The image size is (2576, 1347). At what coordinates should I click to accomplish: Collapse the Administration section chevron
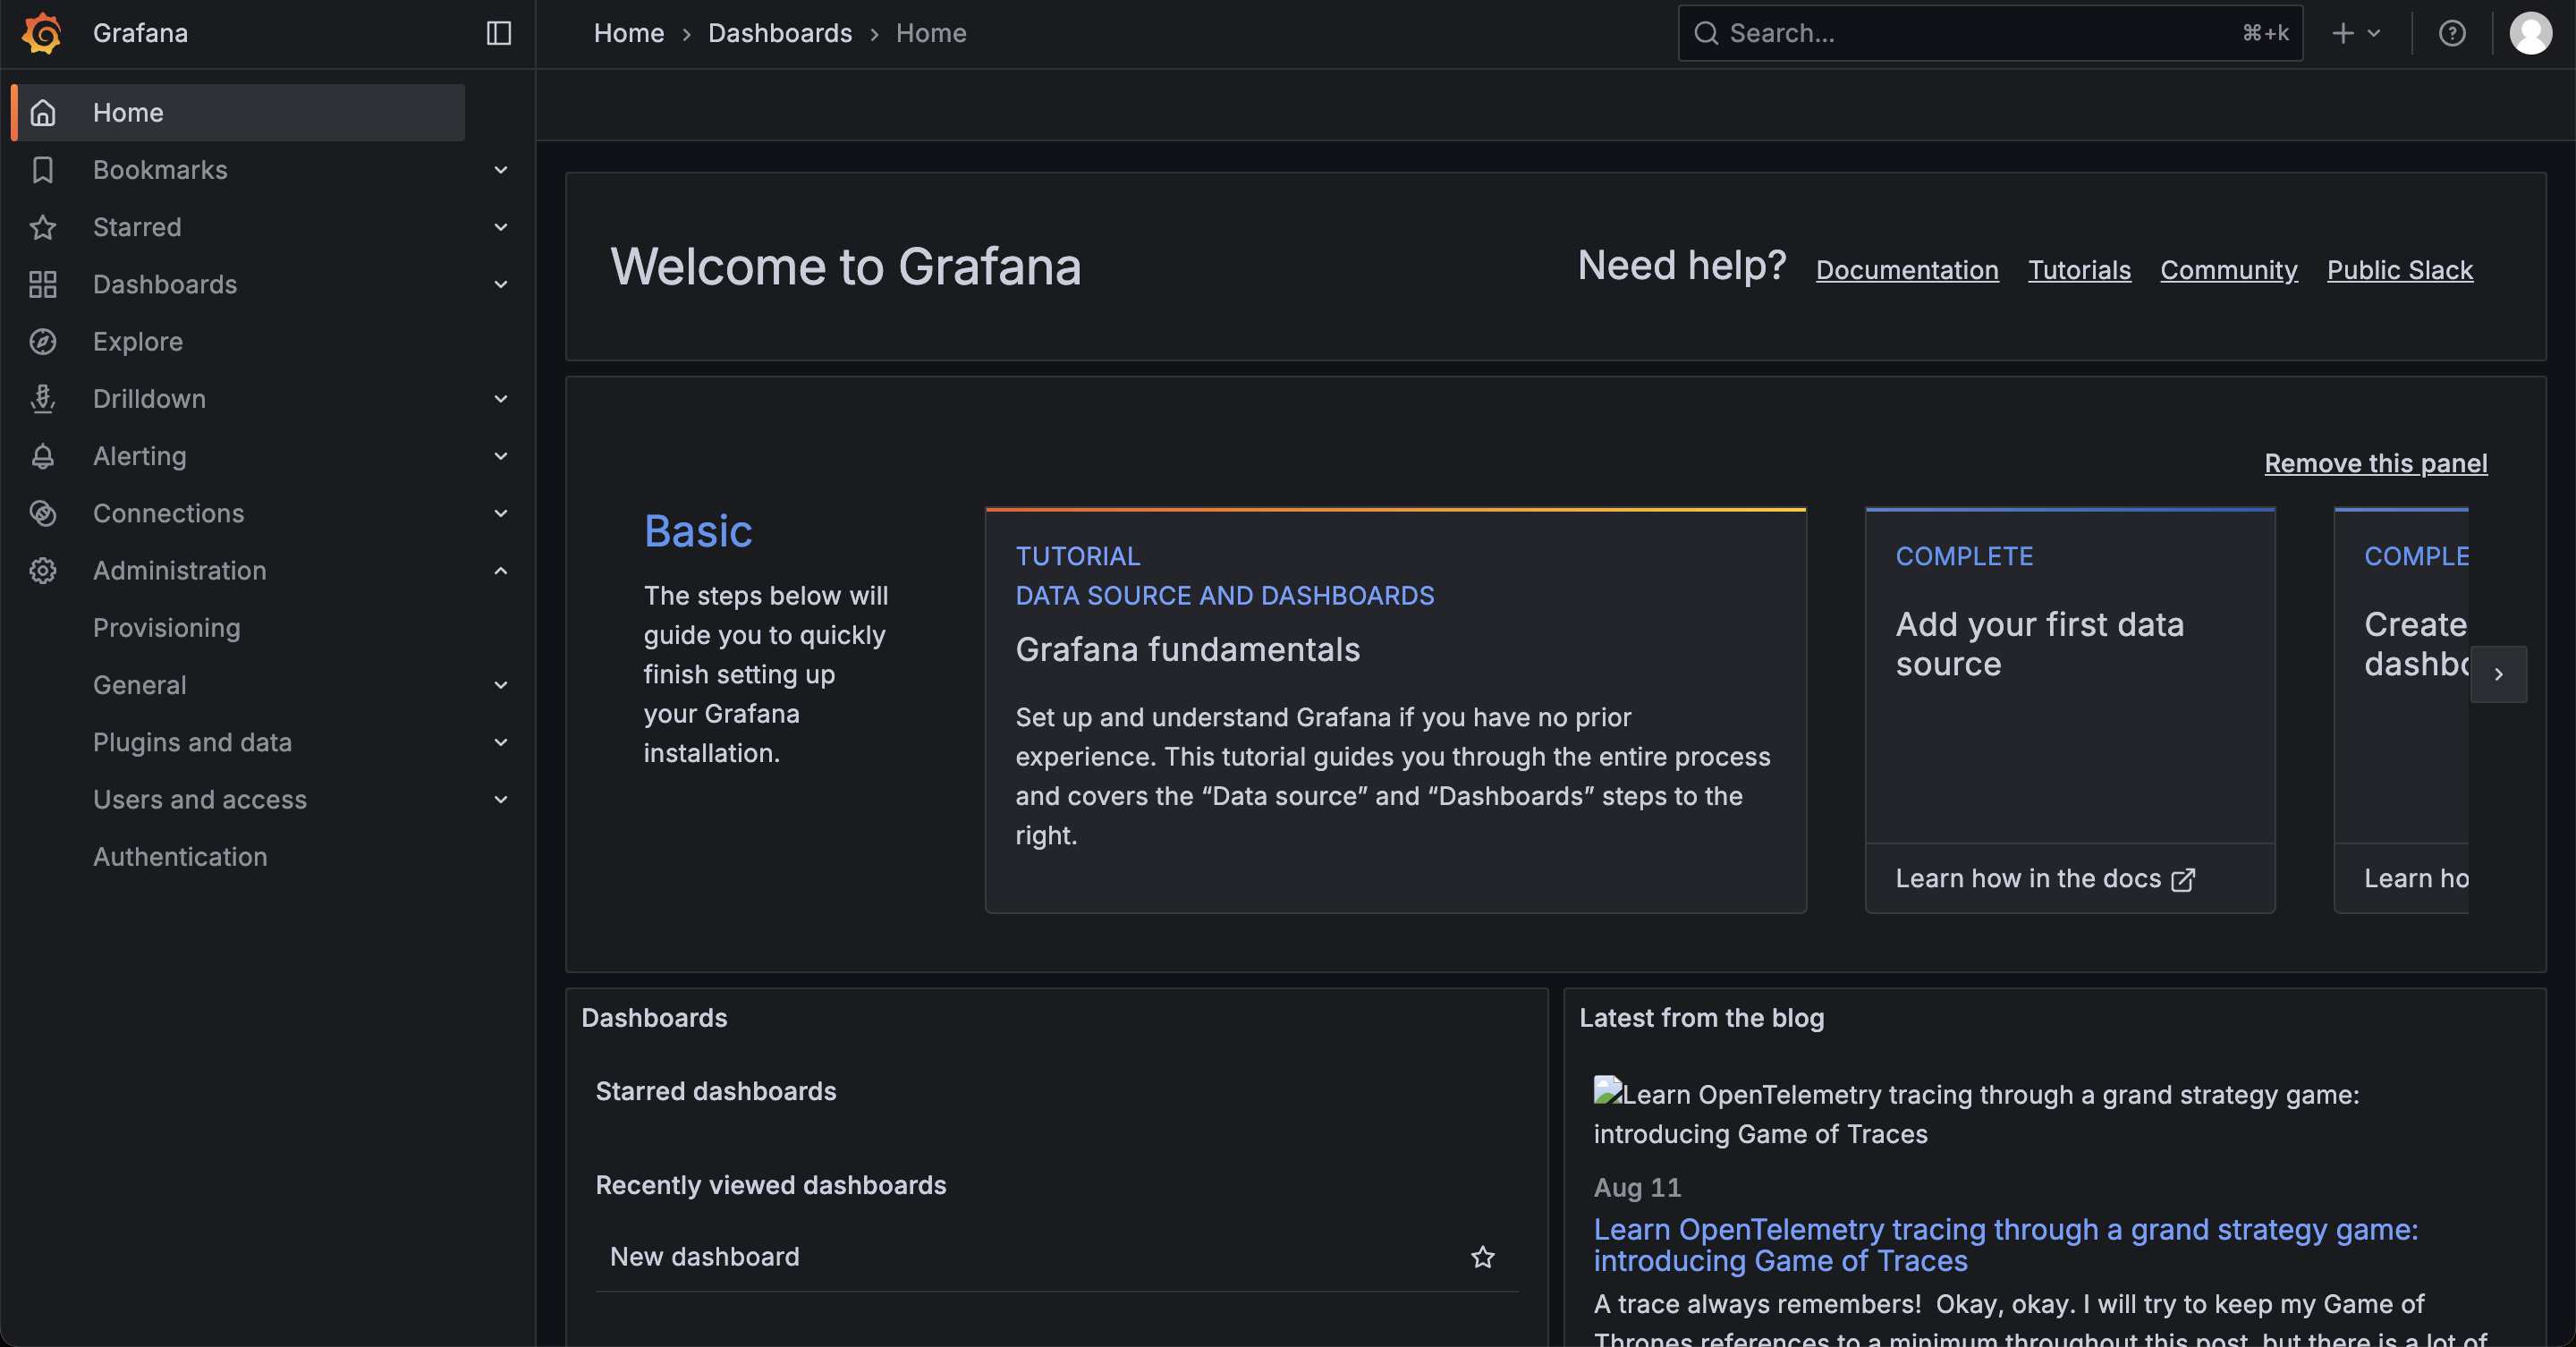click(x=501, y=571)
